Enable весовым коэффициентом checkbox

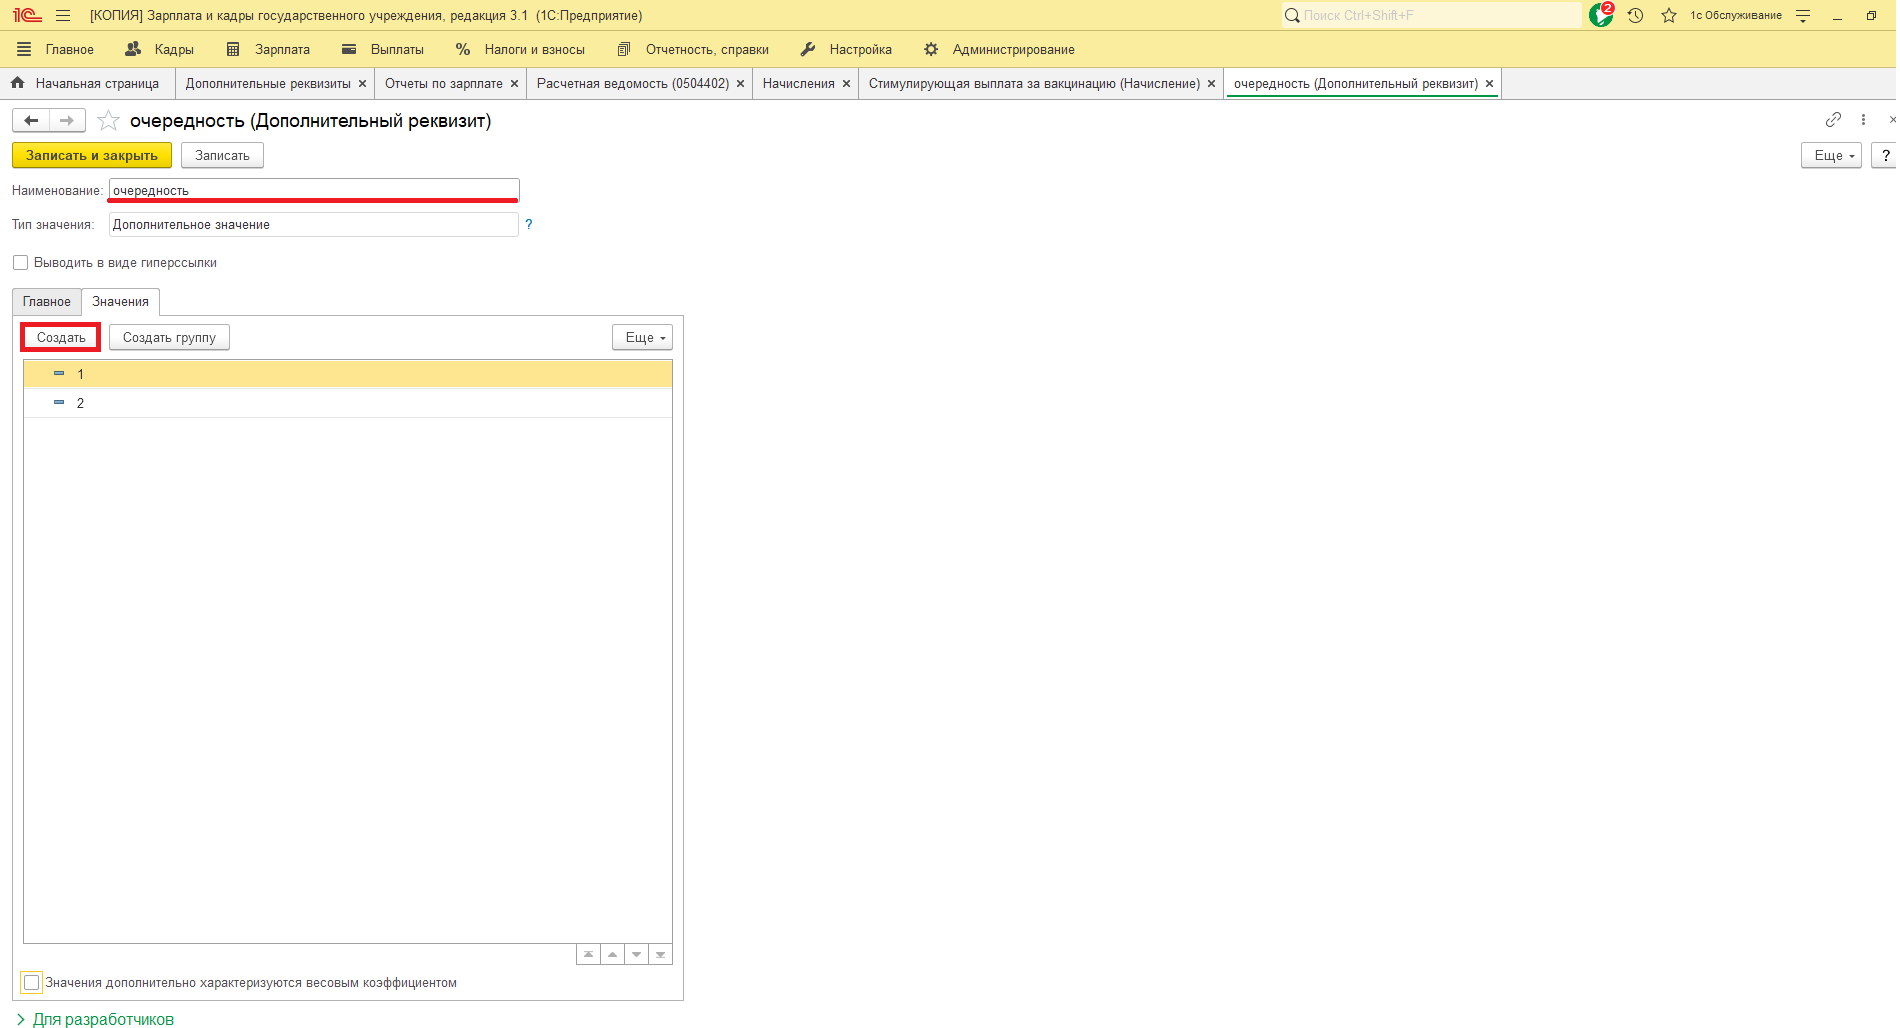(32, 983)
